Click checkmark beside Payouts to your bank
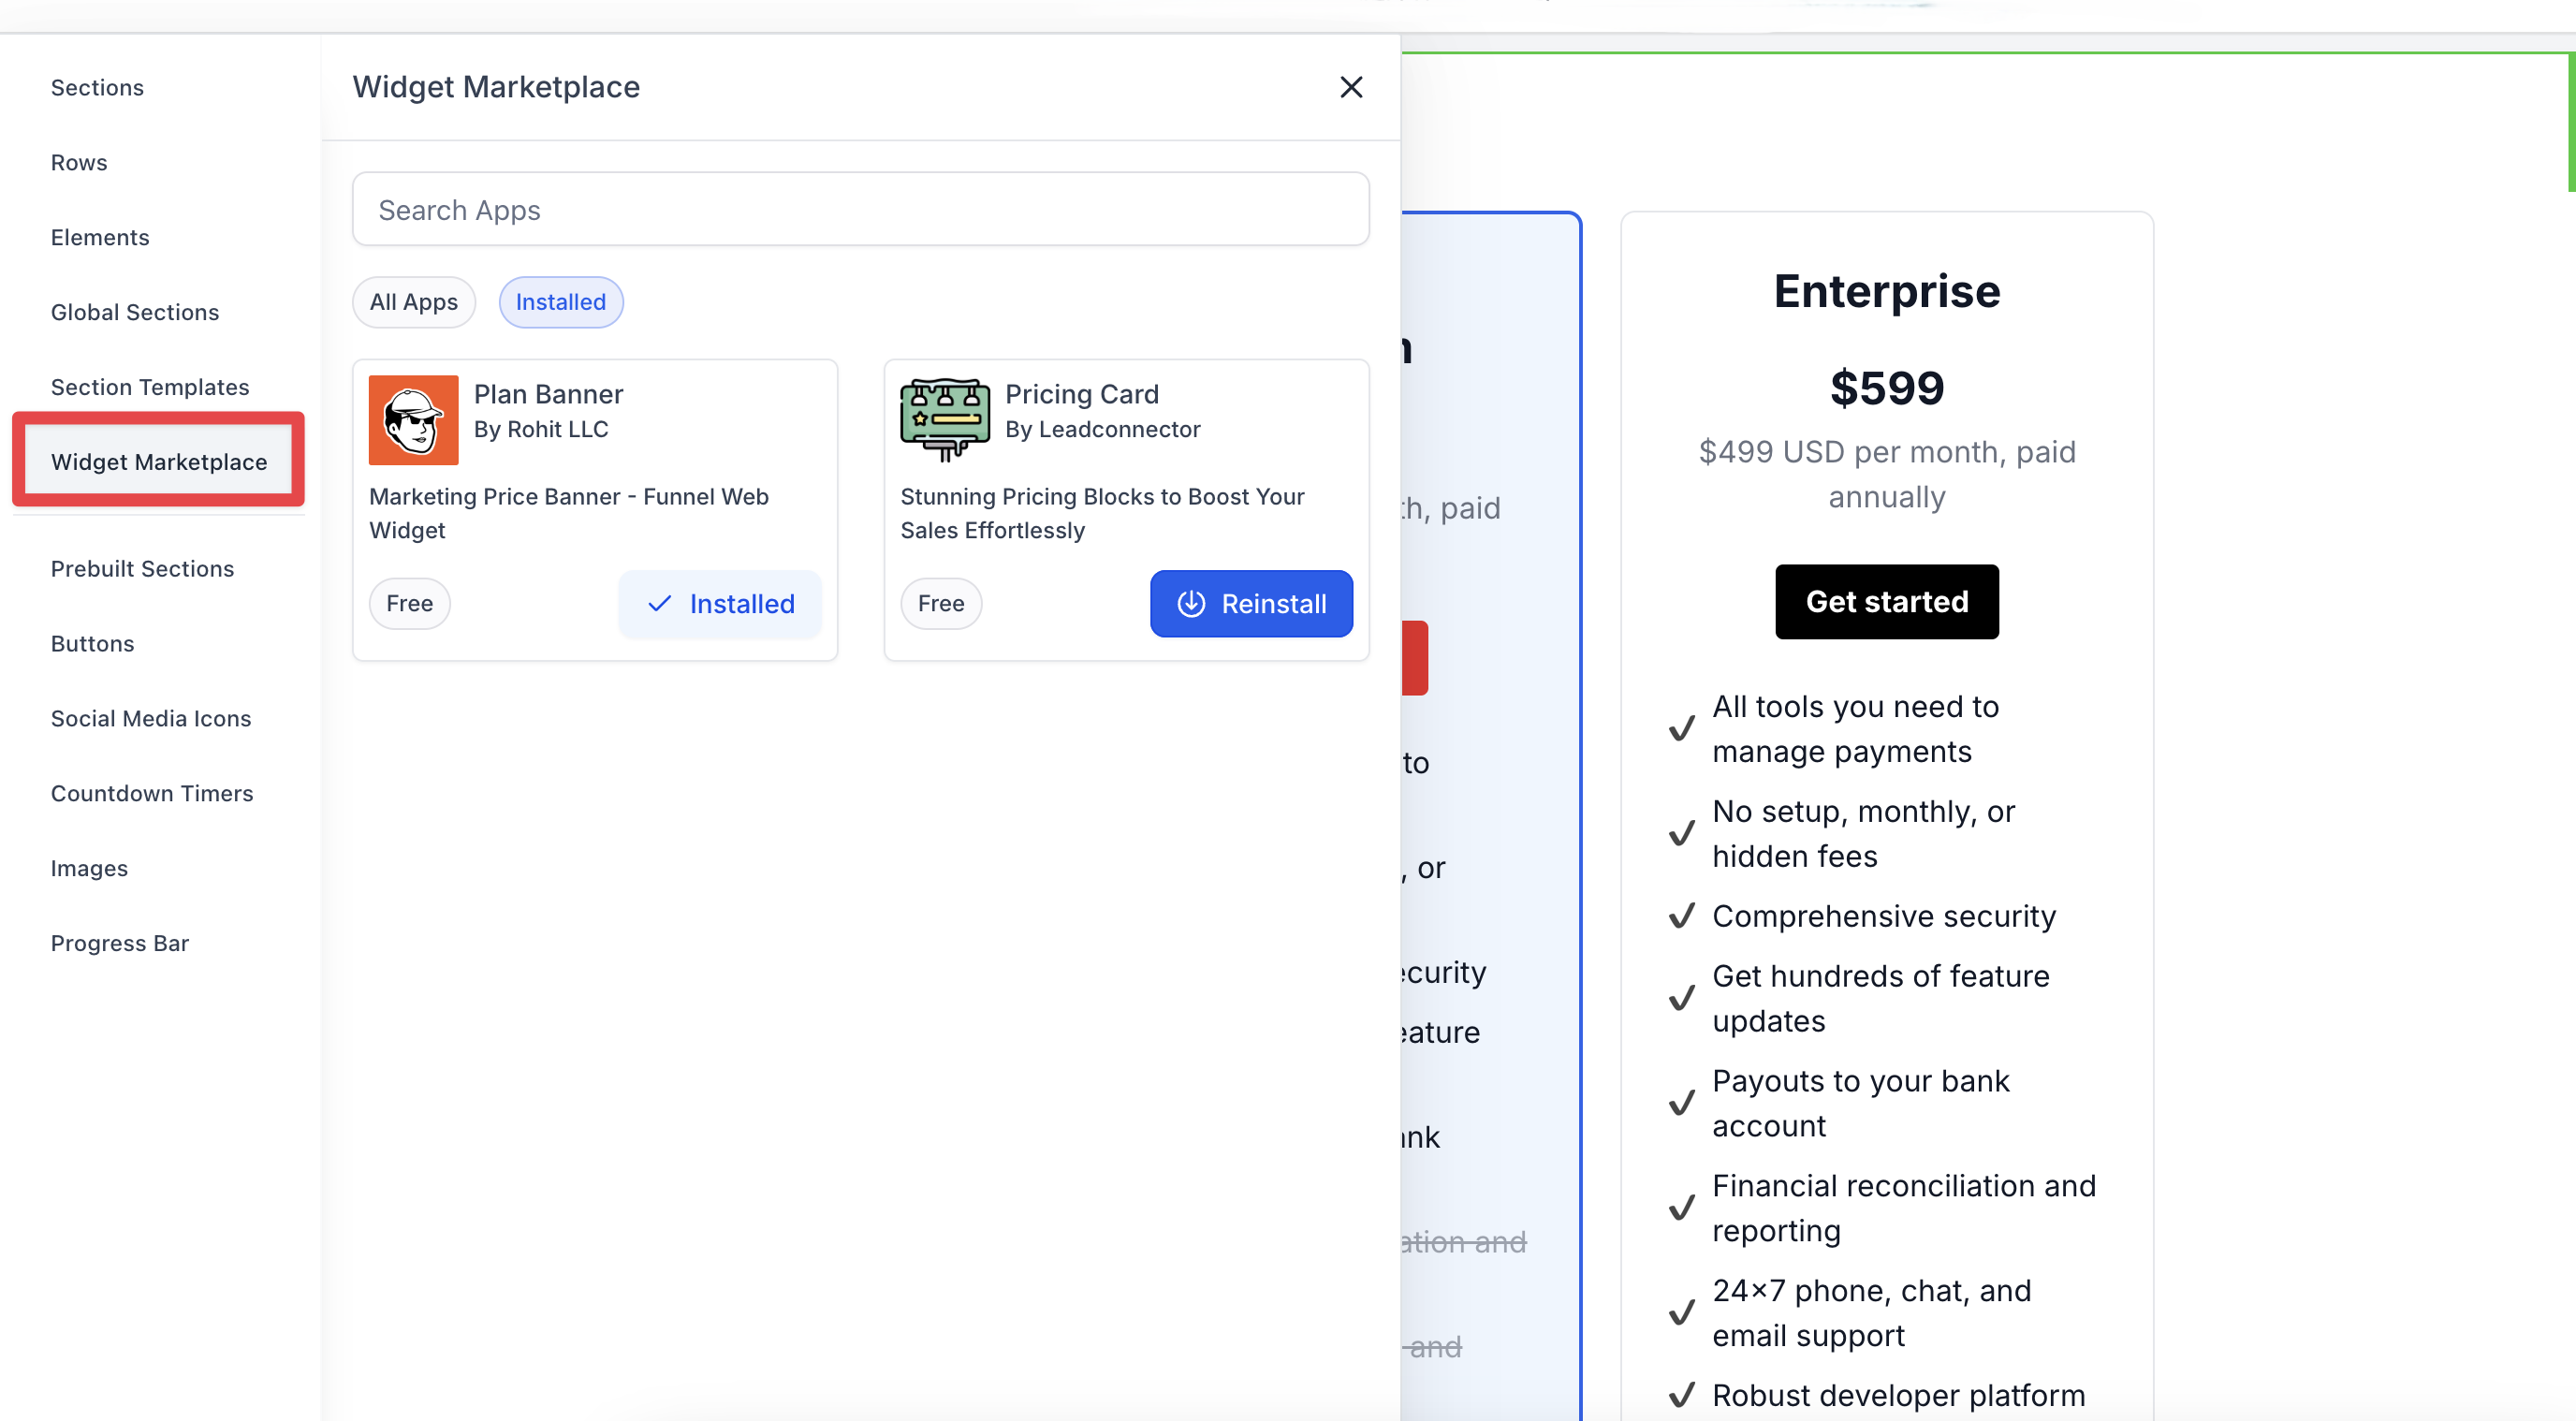This screenshot has width=2576, height=1421. (x=1682, y=1104)
